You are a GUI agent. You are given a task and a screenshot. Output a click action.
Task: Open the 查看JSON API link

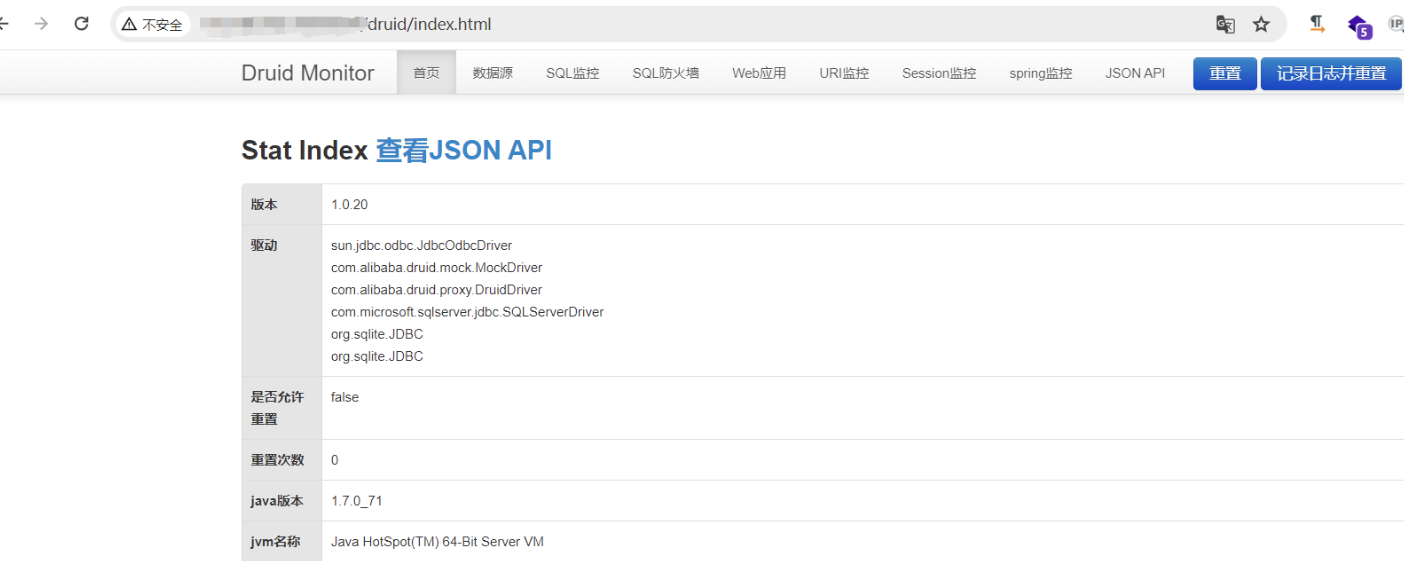point(464,150)
